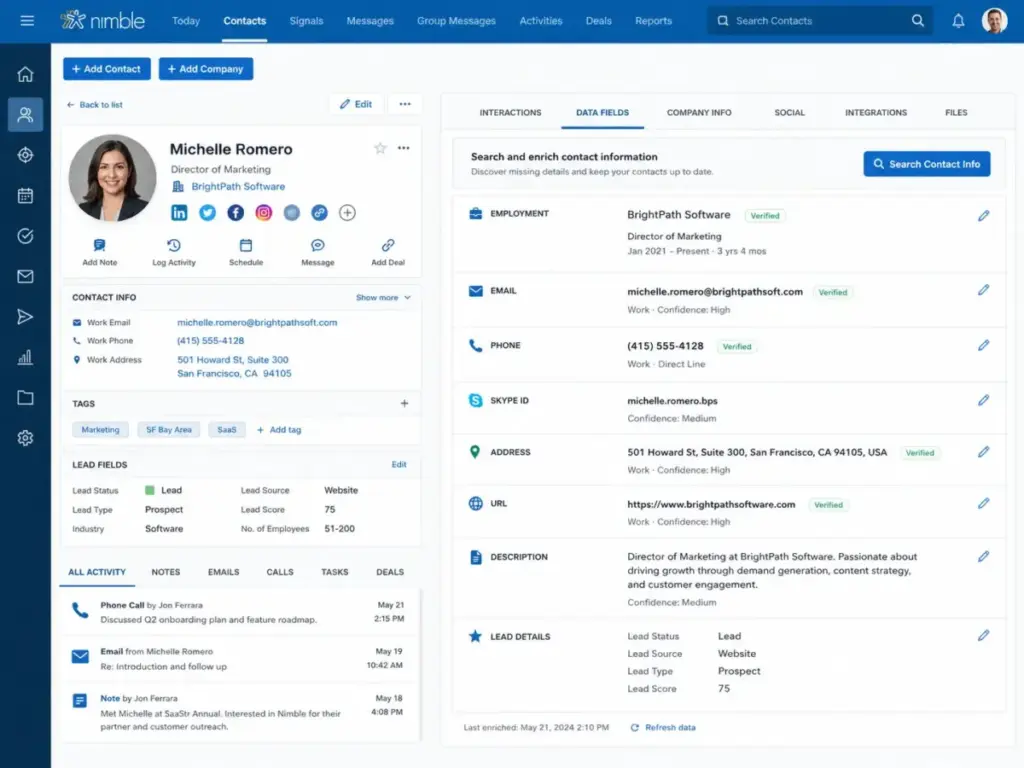Open the Notes activity tab

pyautogui.click(x=166, y=571)
